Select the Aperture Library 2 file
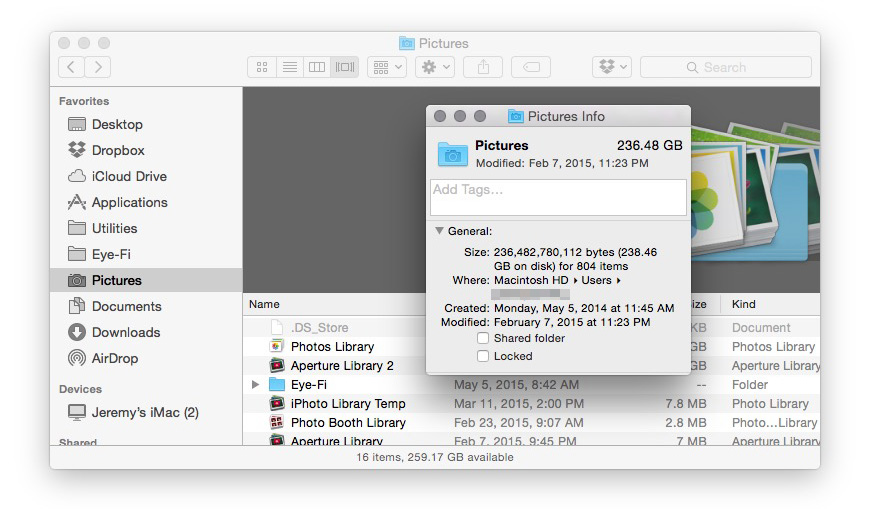893x509 pixels. point(342,366)
